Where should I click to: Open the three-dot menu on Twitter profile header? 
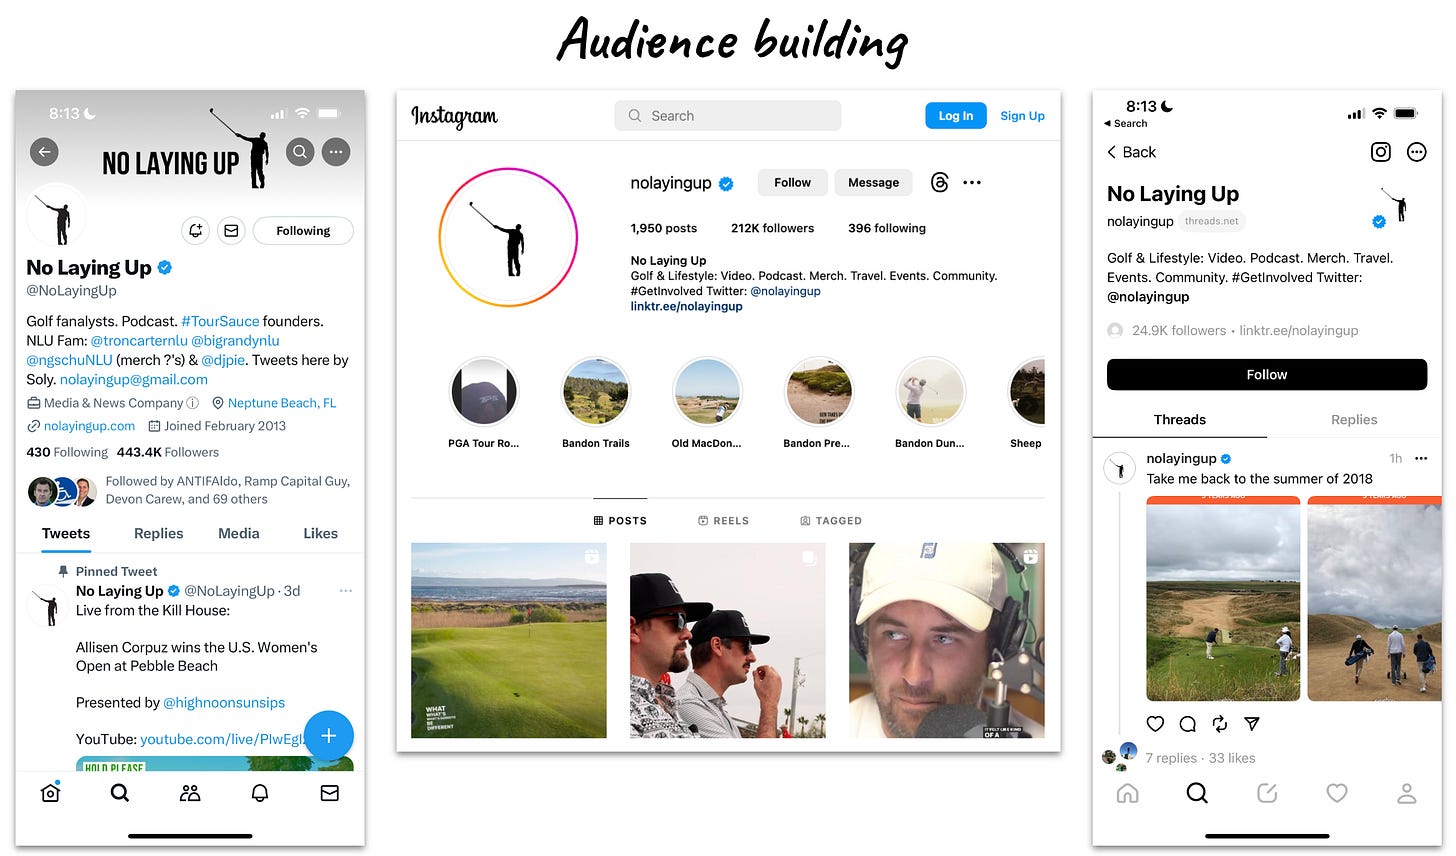pos(336,152)
